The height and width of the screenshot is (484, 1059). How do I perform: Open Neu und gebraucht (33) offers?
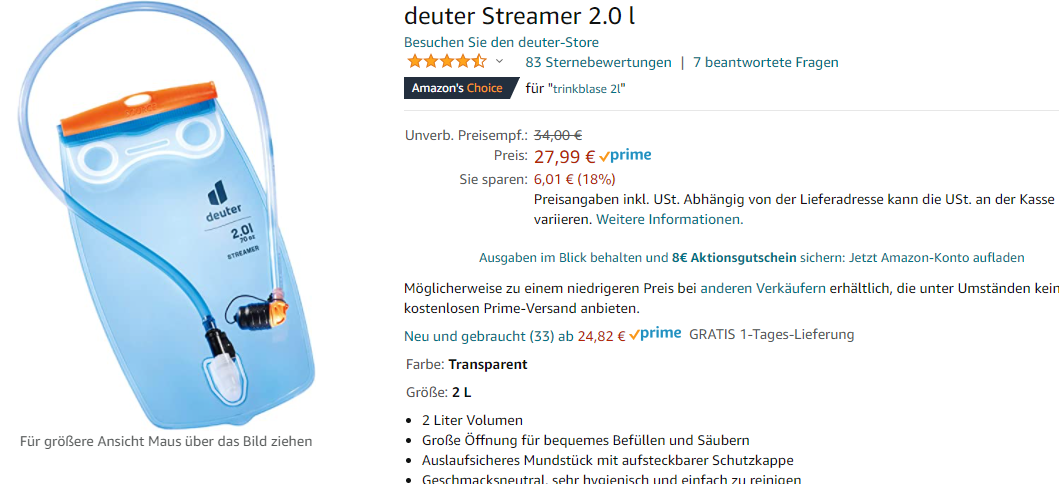click(x=480, y=335)
